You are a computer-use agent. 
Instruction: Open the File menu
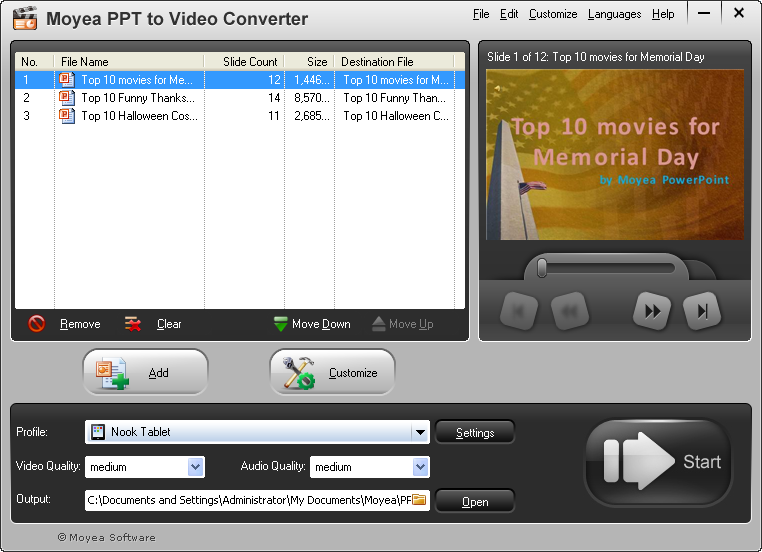481,14
